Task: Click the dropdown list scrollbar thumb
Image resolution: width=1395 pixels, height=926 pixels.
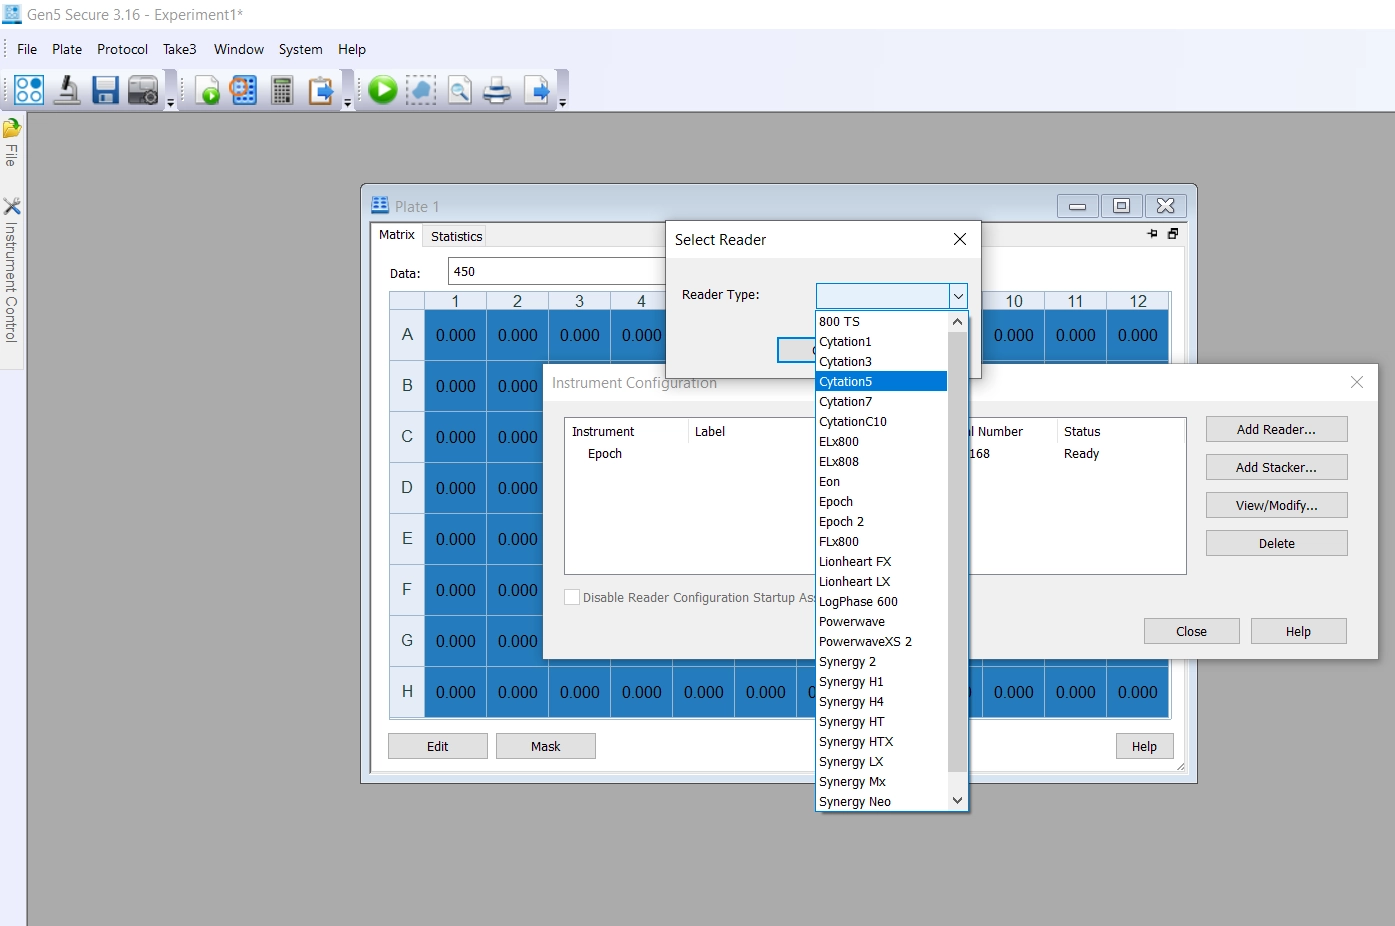Action: click(957, 552)
